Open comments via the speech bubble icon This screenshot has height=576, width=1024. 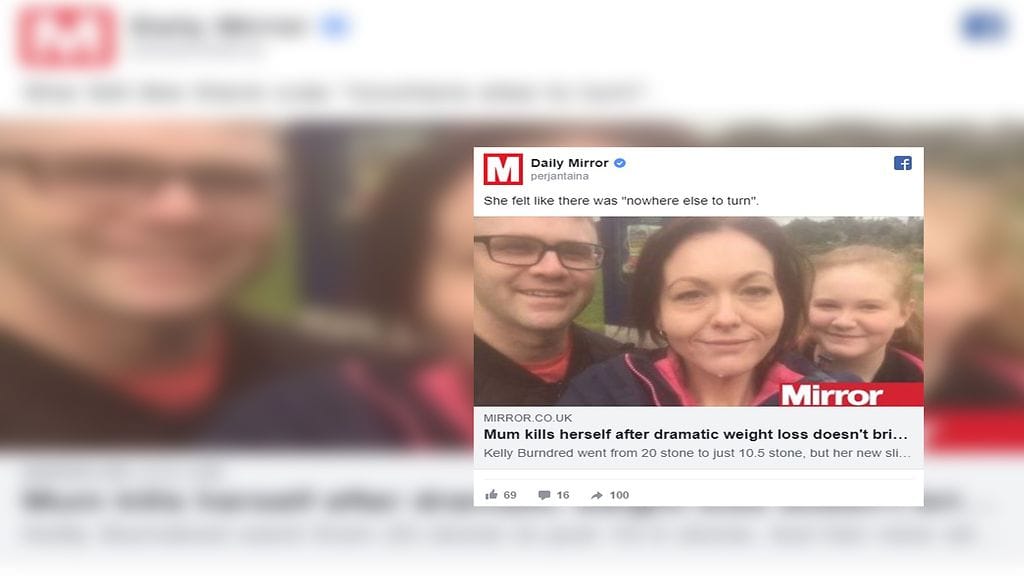(x=544, y=495)
